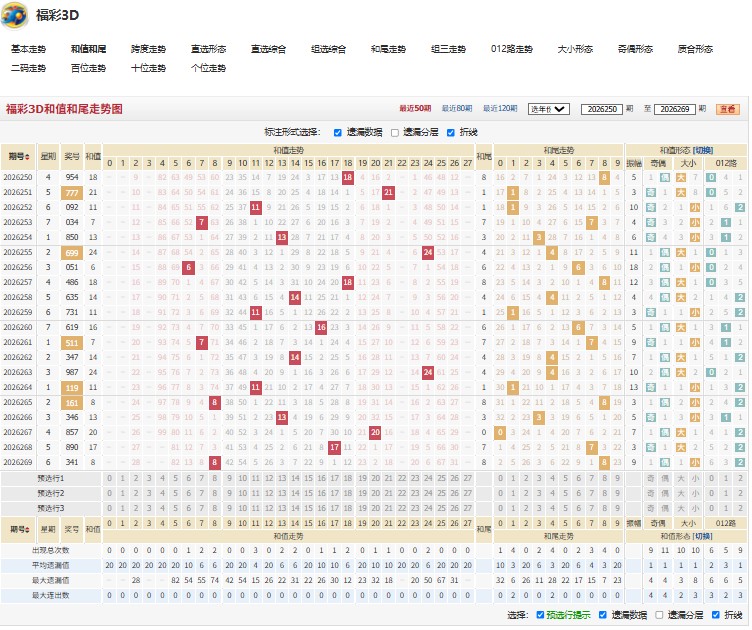Image resolution: width=752 pixels, height=630 pixels.
Task: Toggle top 折线 checkbox
Action: pos(450,133)
